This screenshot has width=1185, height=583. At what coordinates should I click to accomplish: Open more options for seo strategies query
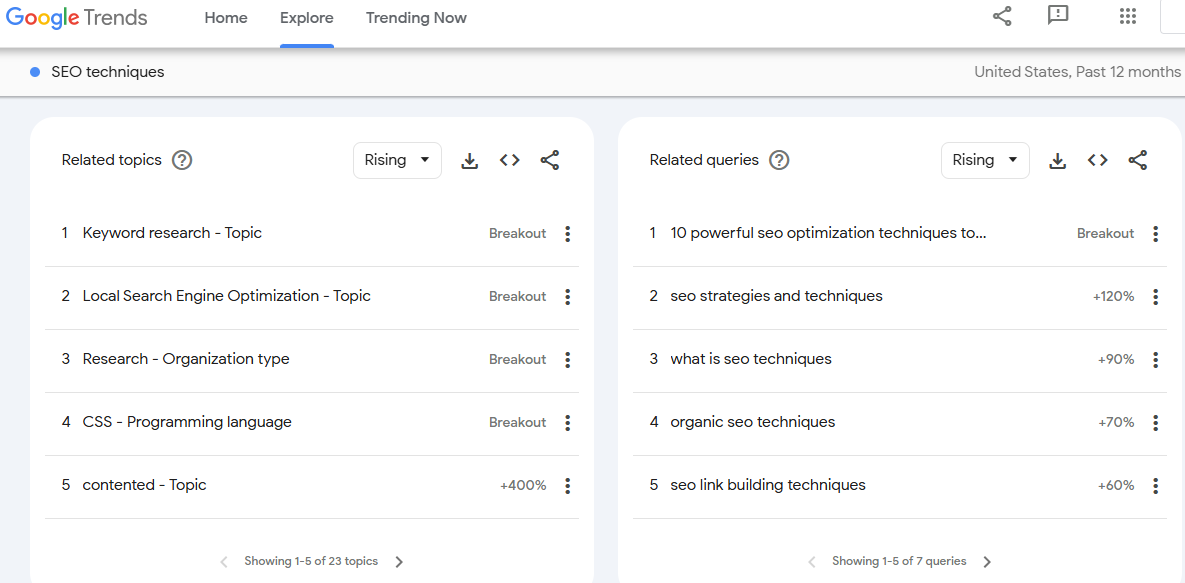[1156, 296]
